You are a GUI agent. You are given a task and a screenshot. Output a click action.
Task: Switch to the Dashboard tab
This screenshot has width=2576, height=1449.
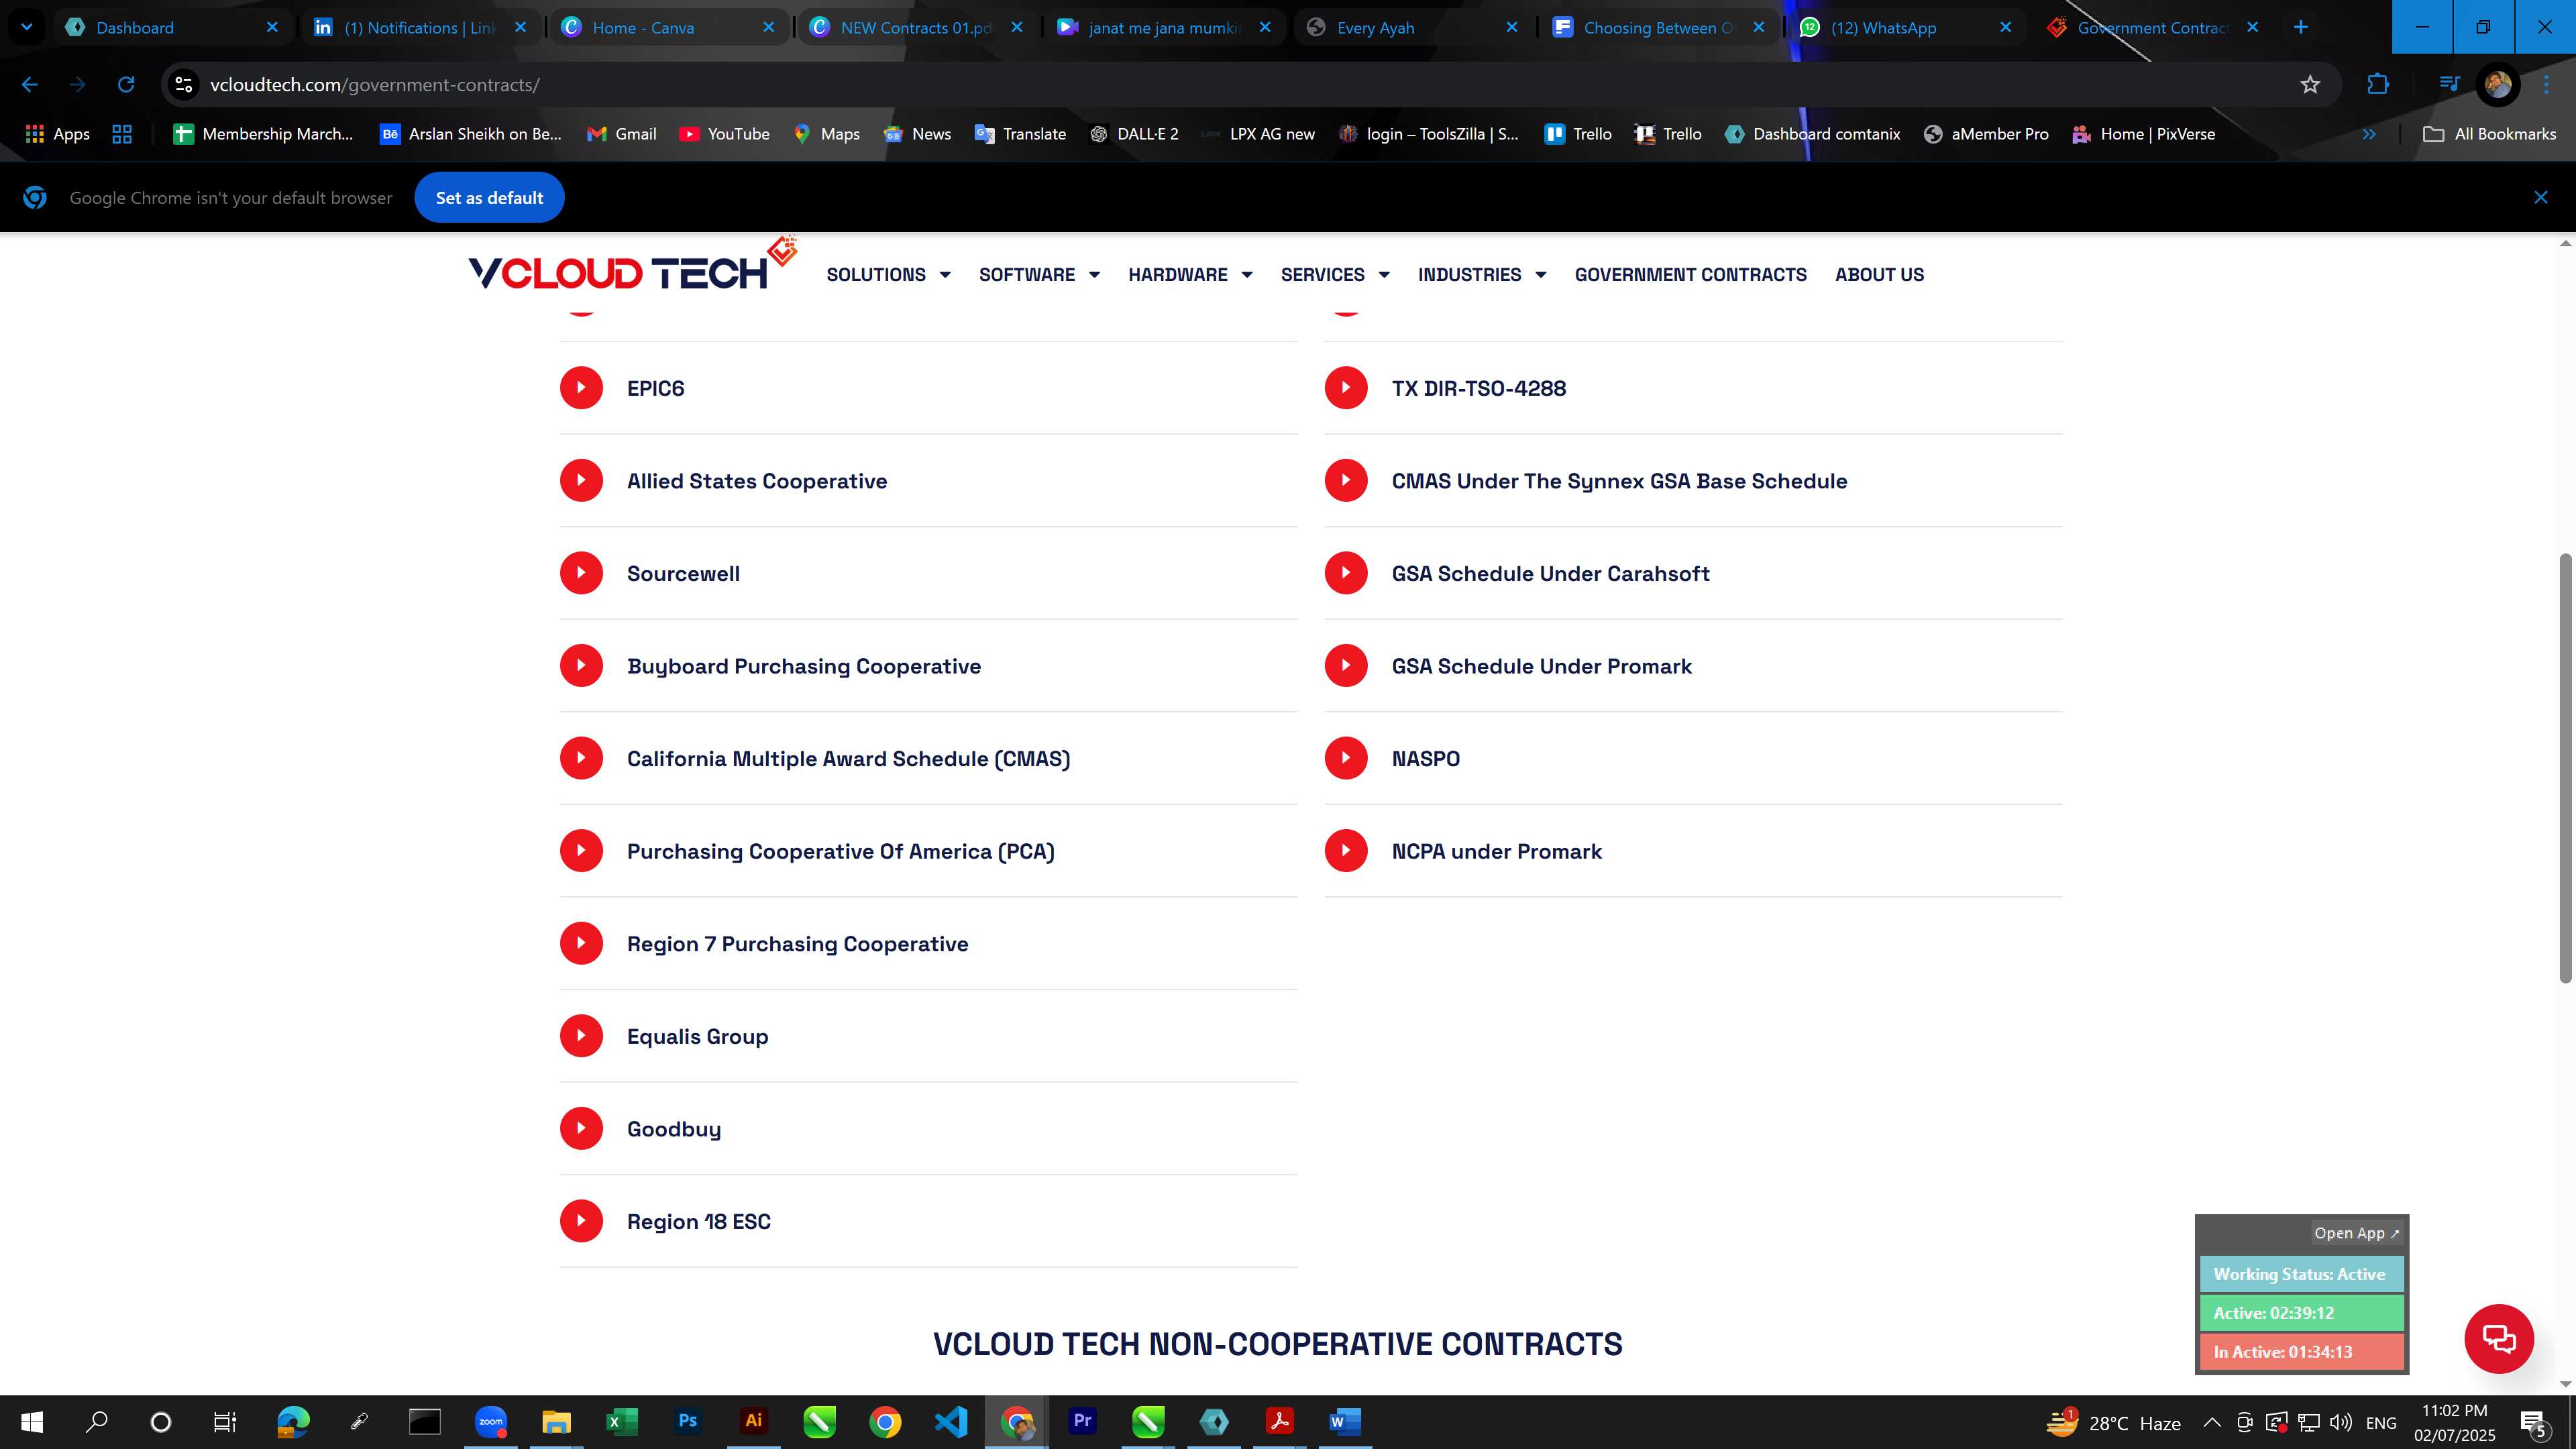171,27
